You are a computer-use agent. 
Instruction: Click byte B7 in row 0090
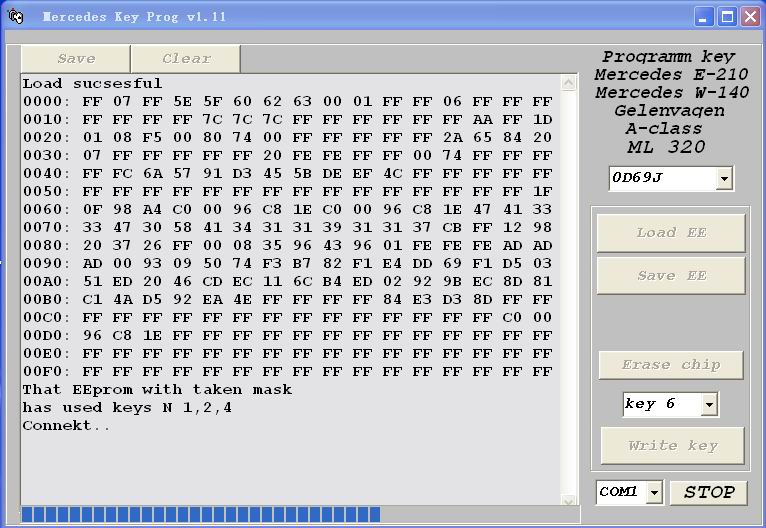[x=302, y=263]
